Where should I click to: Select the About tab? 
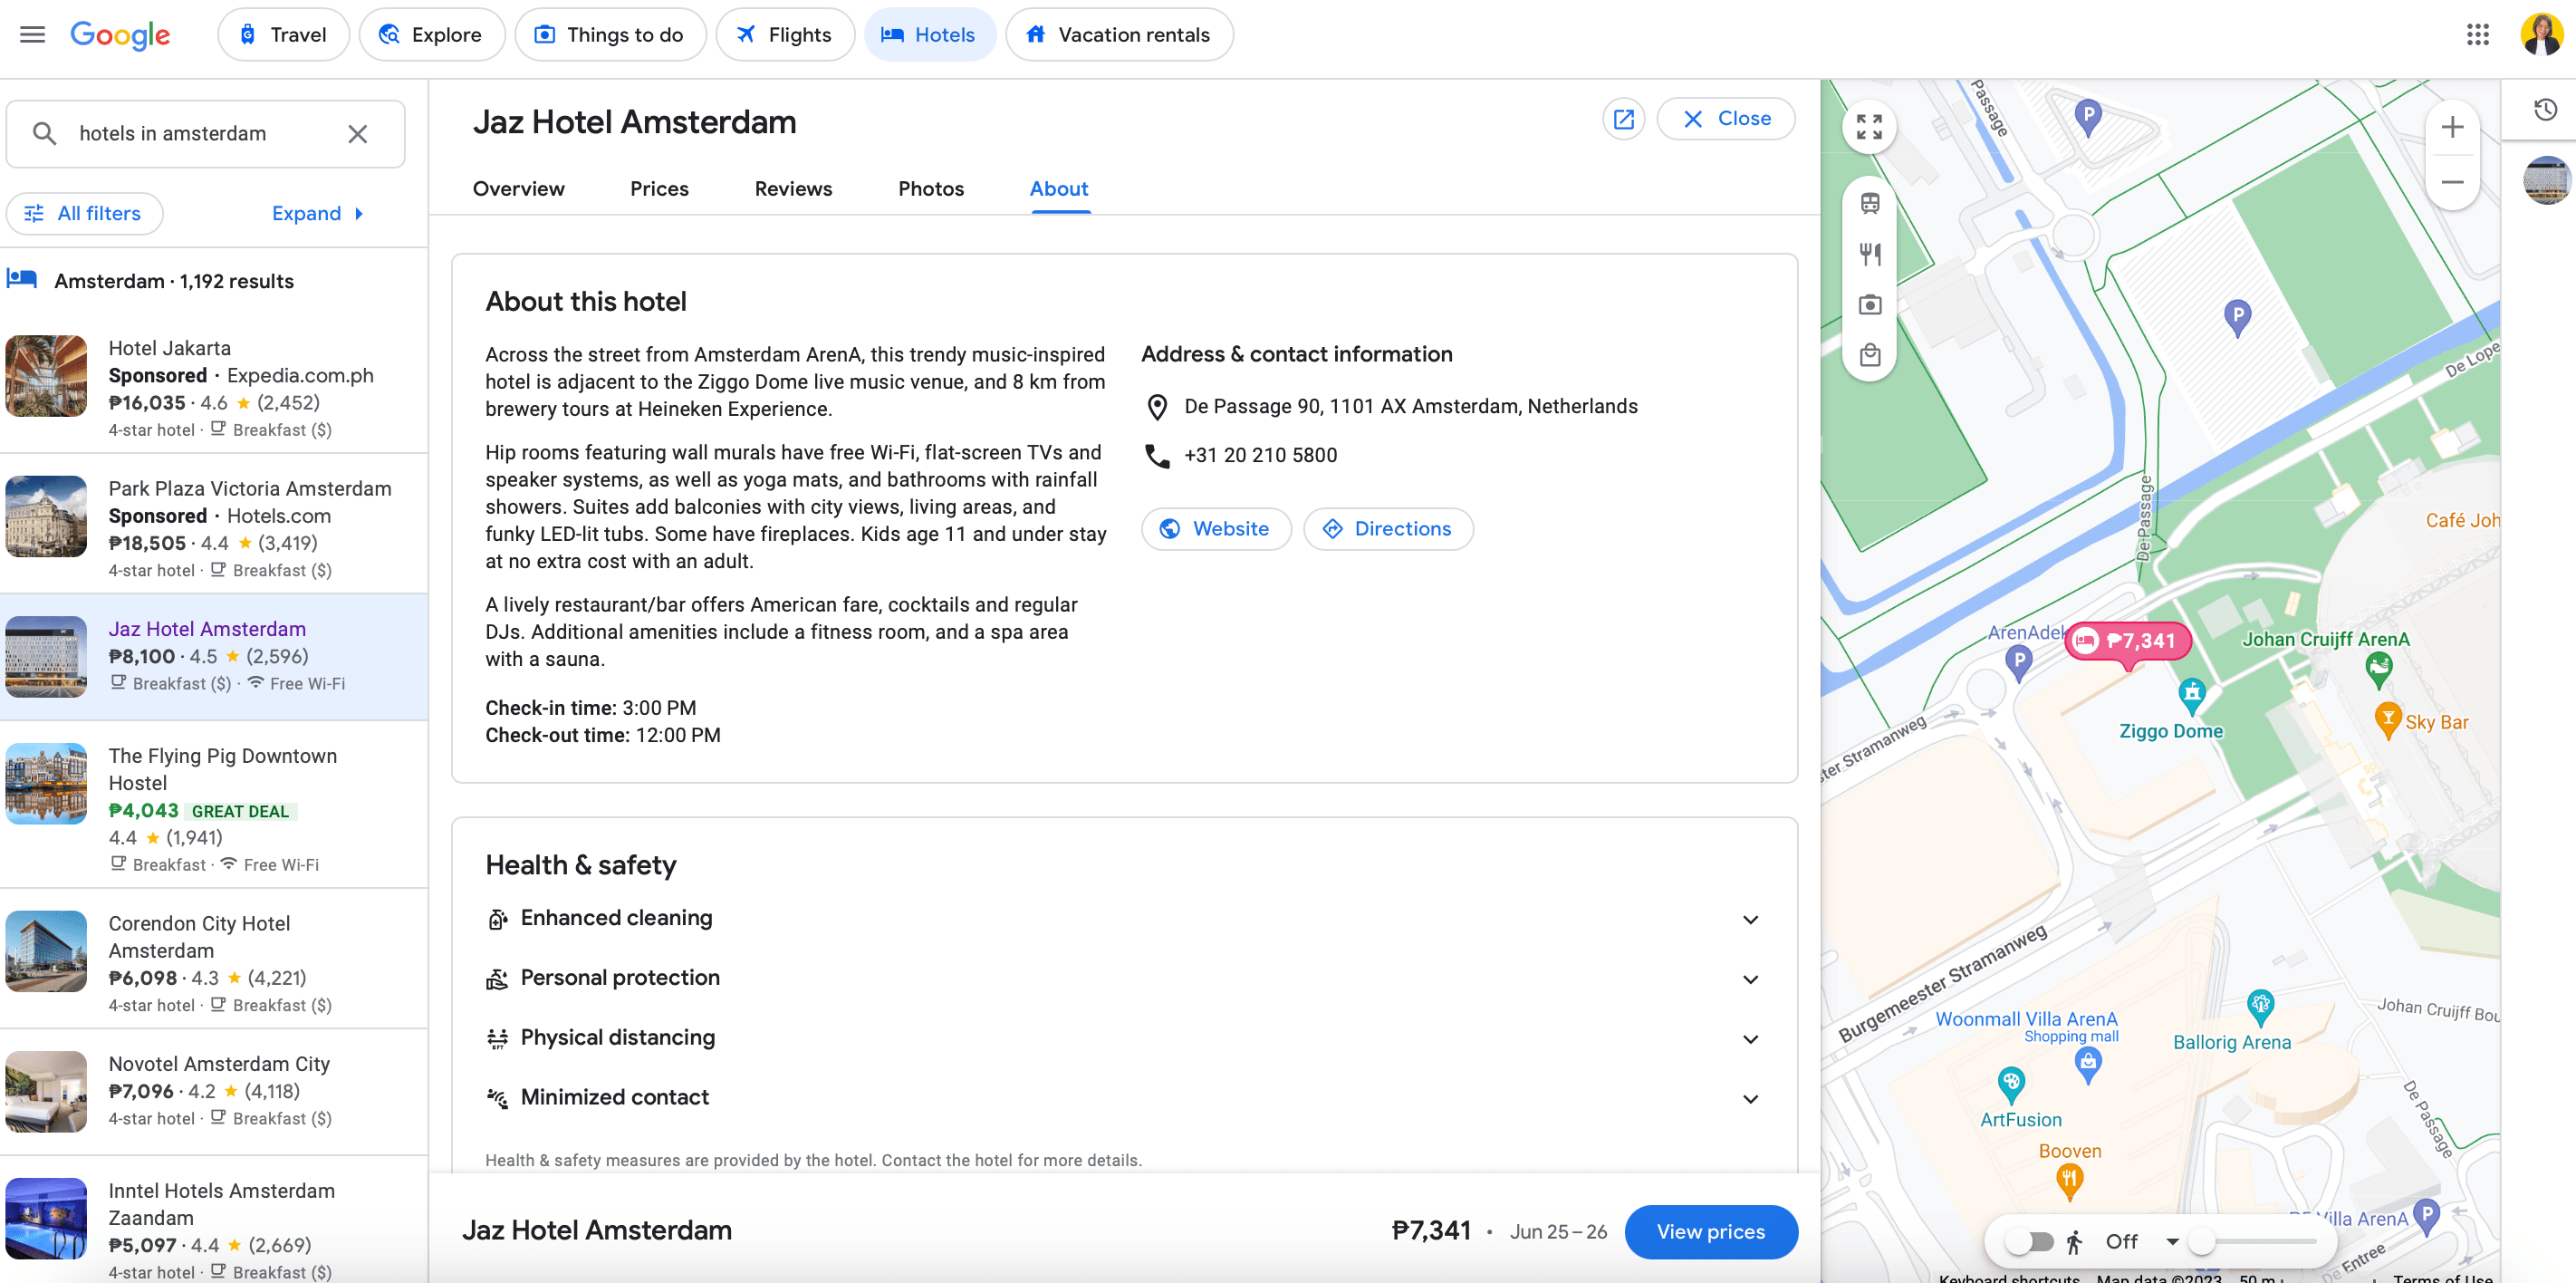(x=1058, y=189)
